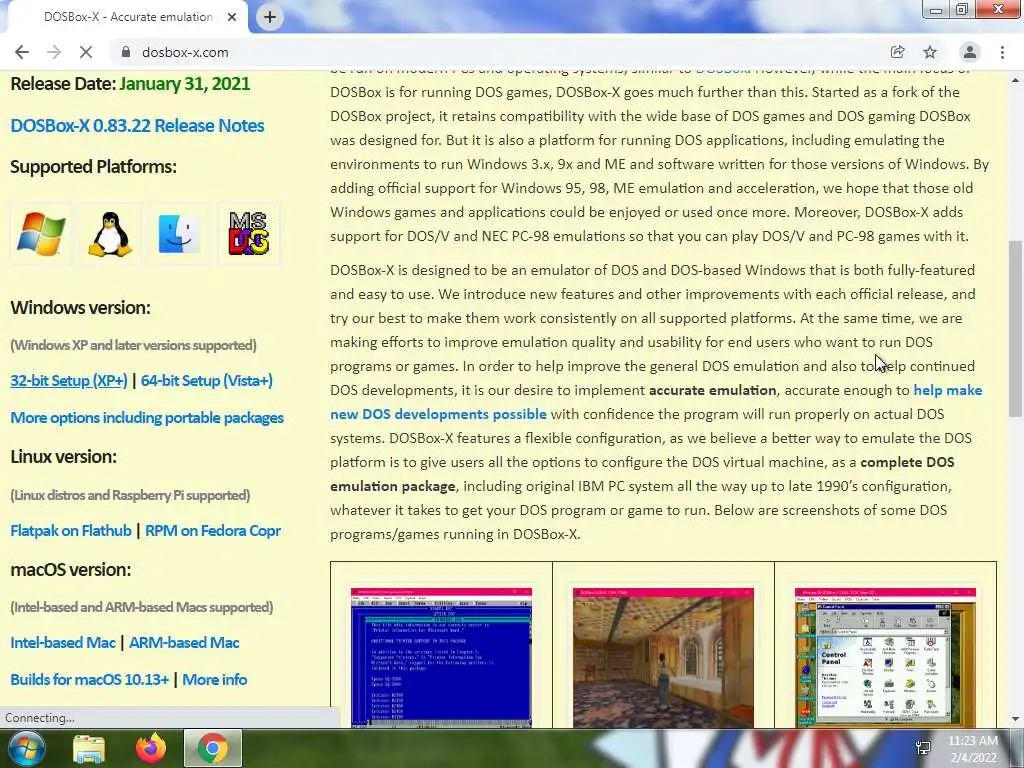Click the bold accurate emulation text
This screenshot has width=1024, height=768.
[x=712, y=391]
